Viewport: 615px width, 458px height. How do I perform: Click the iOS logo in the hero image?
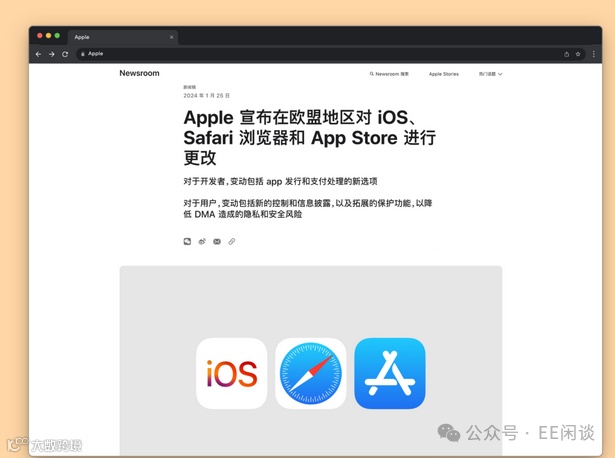click(231, 373)
